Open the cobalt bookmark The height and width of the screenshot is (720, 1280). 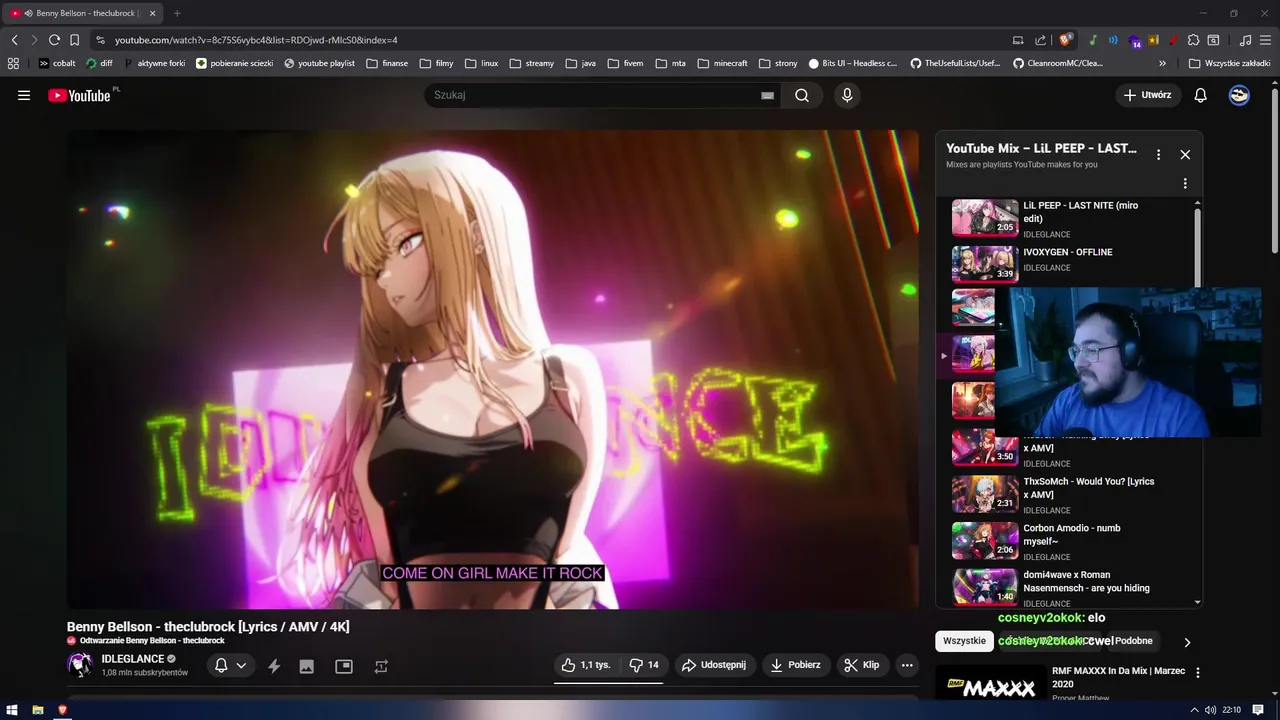point(56,63)
